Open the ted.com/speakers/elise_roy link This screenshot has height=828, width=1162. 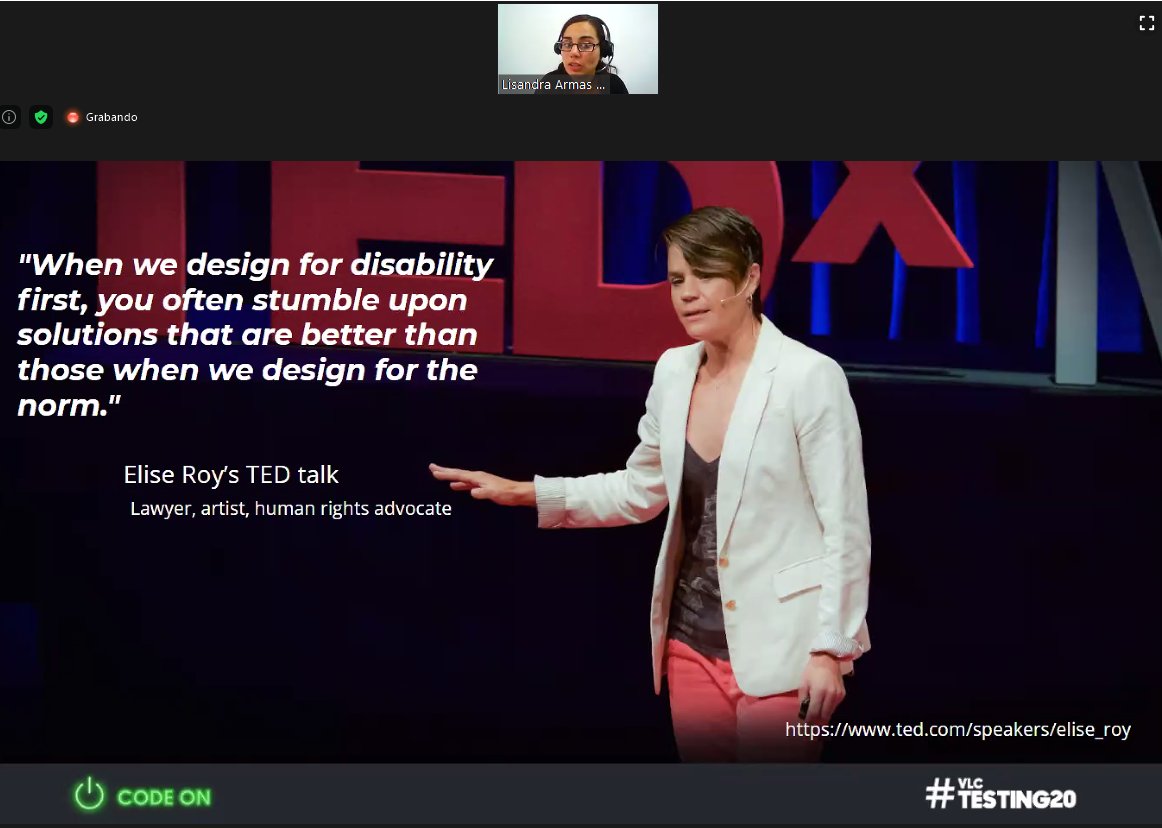pyautogui.click(x=957, y=729)
